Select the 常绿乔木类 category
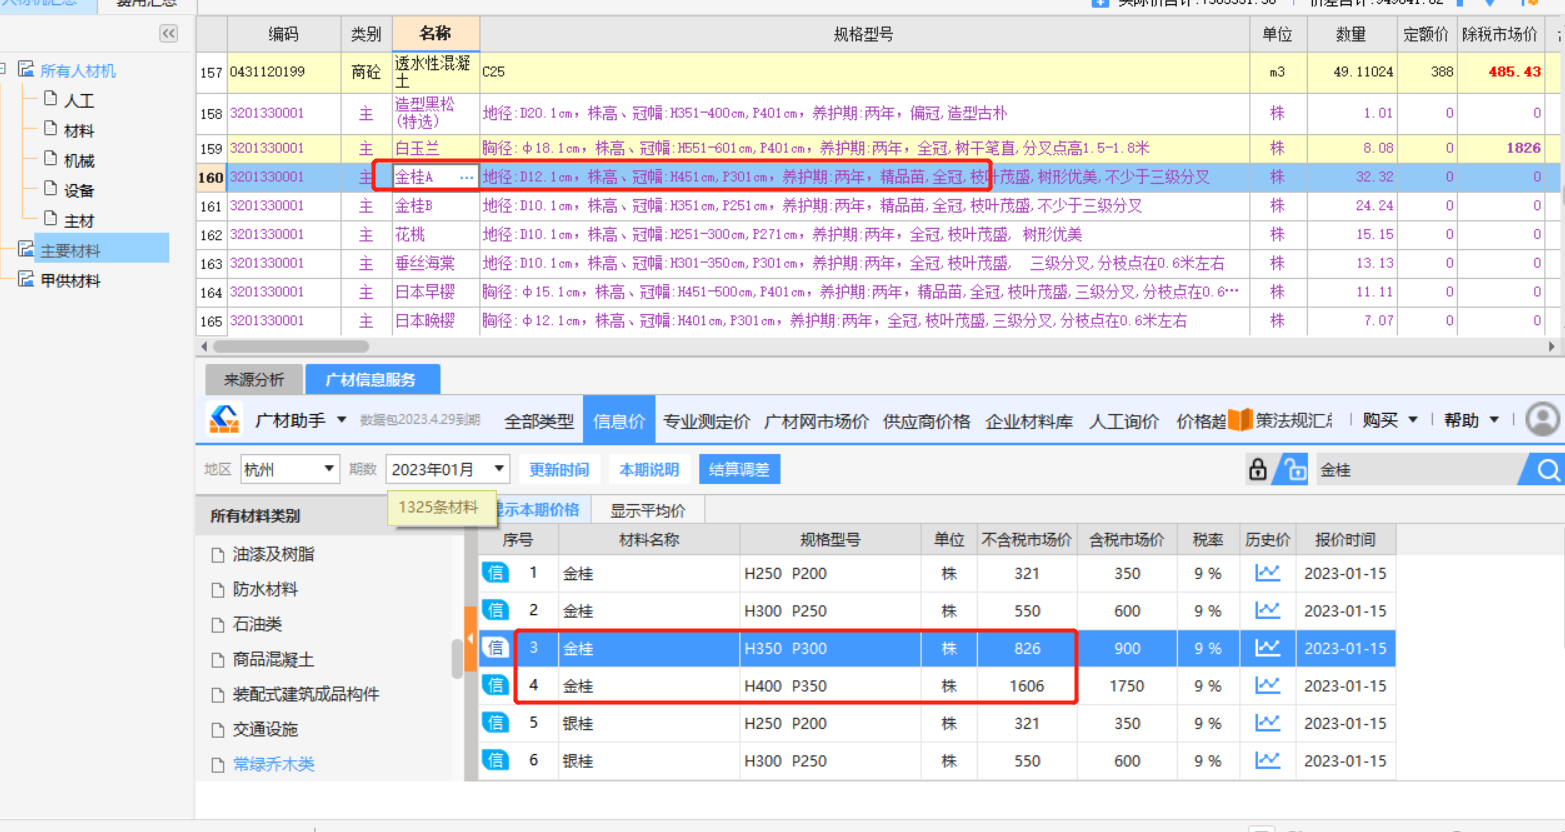 click(x=273, y=764)
